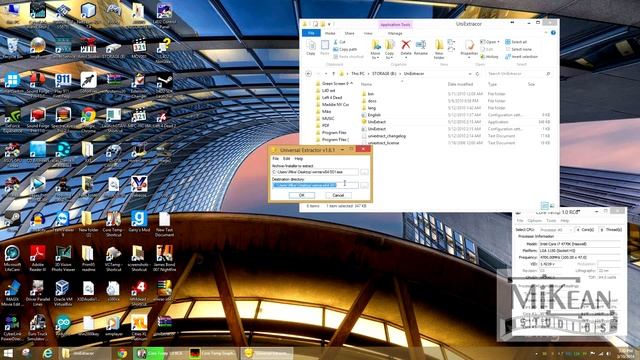Click the Up arrow beside the address bar
Screen dimensions: 640x360
click(x=333, y=74)
